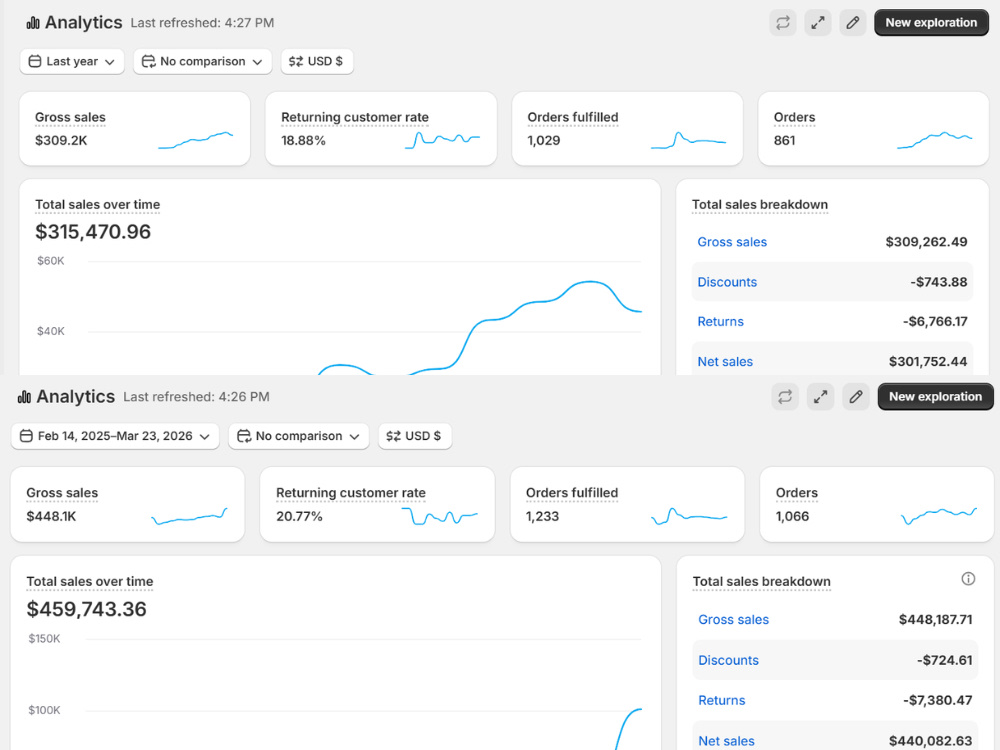The width and height of the screenshot is (1000, 750).
Task: Click Returns link showing -$7,380.47
Action: click(x=721, y=700)
